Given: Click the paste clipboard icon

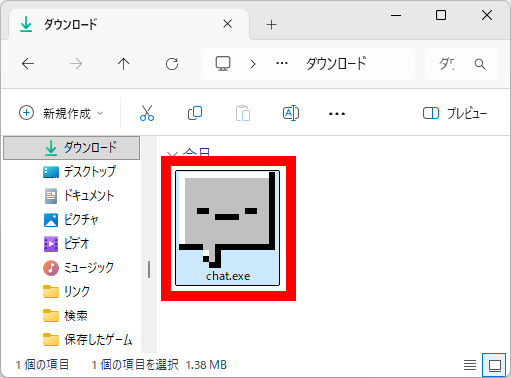Looking at the screenshot, I should [x=243, y=113].
